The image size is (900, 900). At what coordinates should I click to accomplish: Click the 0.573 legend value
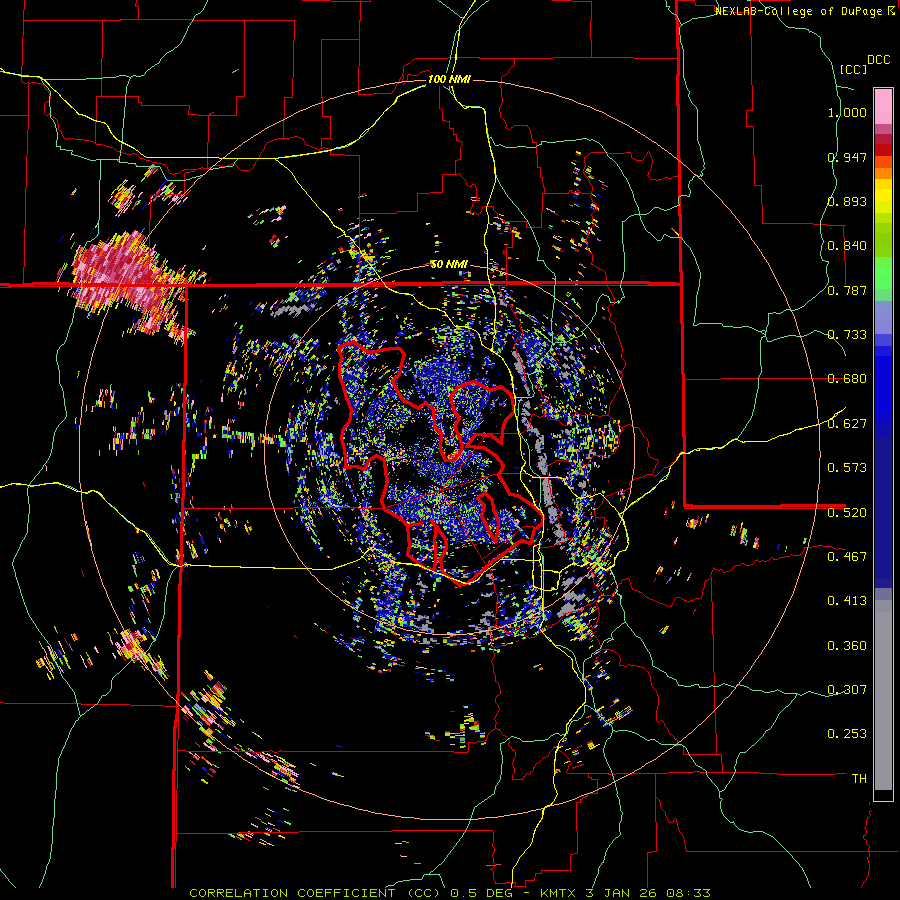pos(847,468)
